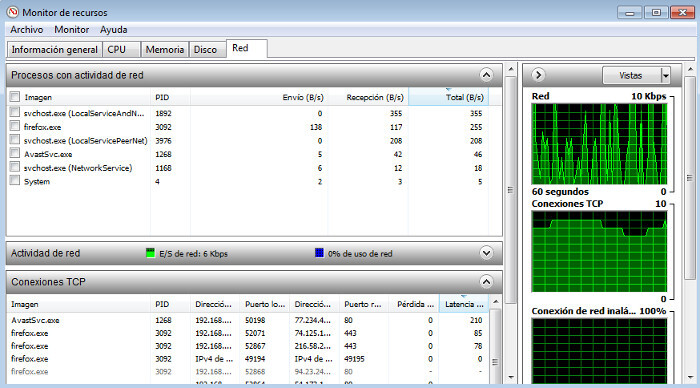Click the graphs pane scrollbar thumb
Image resolution: width=700 pixels, height=388 pixels.
pyautogui.click(x=690, y=178)
